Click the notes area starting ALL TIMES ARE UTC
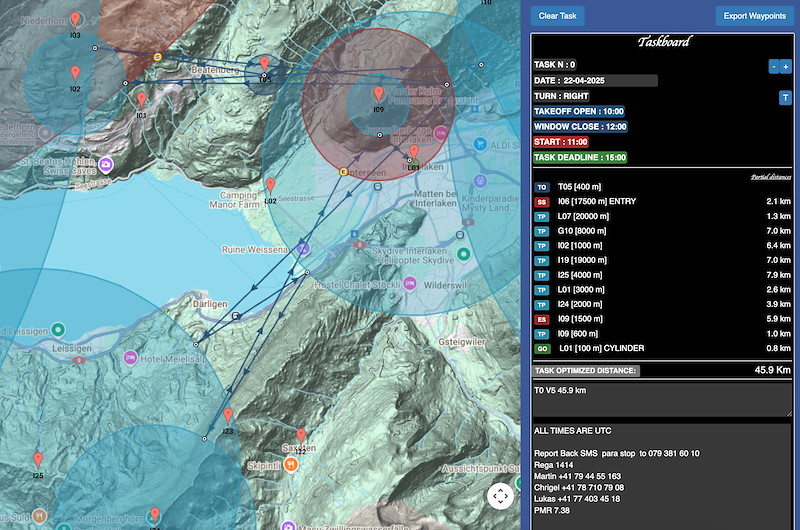 (x=662, y=475)
